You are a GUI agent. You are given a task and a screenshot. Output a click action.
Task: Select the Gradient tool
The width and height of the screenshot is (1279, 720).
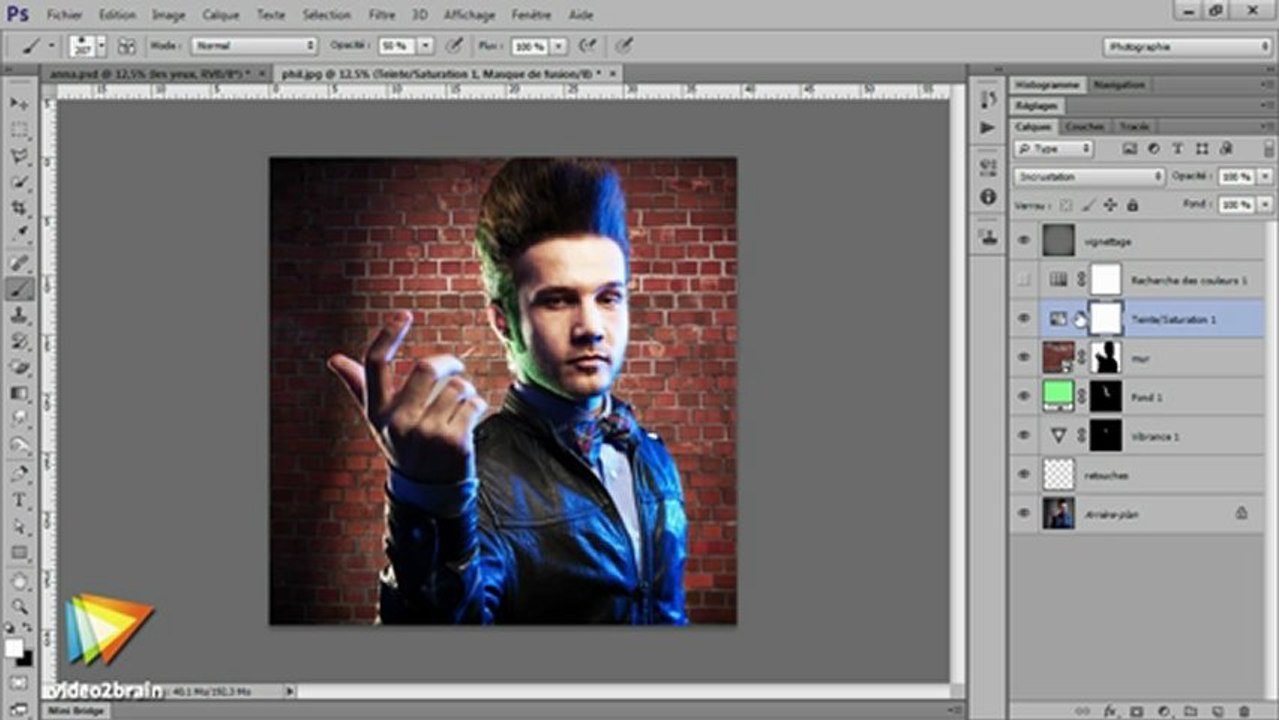point(20,393)
